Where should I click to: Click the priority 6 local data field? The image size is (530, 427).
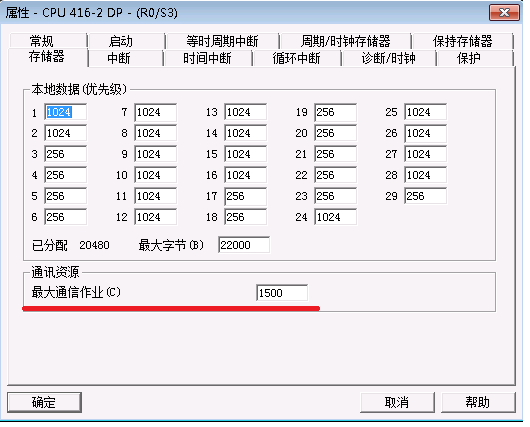point(65,217)
